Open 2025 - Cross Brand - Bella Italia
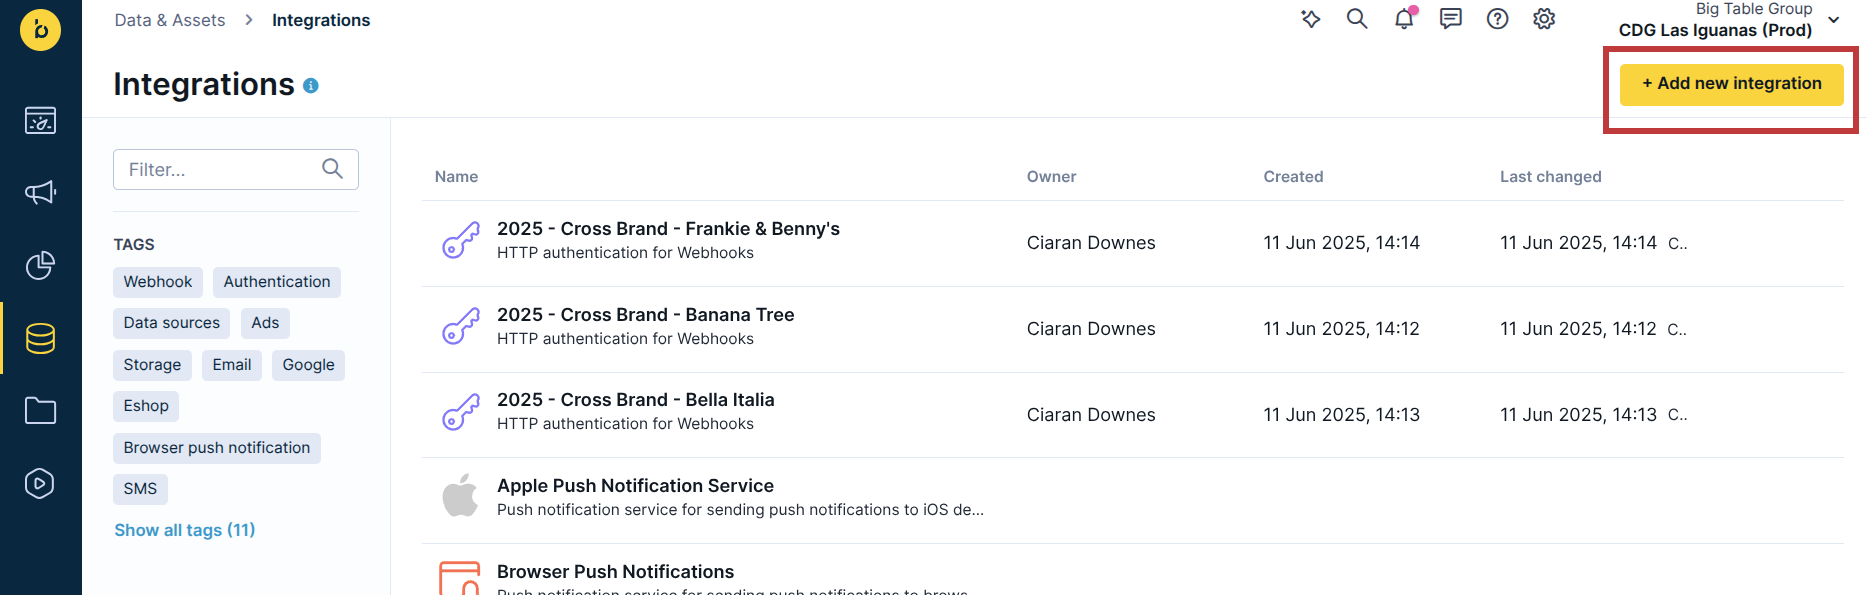The width and height of the screenshot is (1867, 595). [635, 400]
